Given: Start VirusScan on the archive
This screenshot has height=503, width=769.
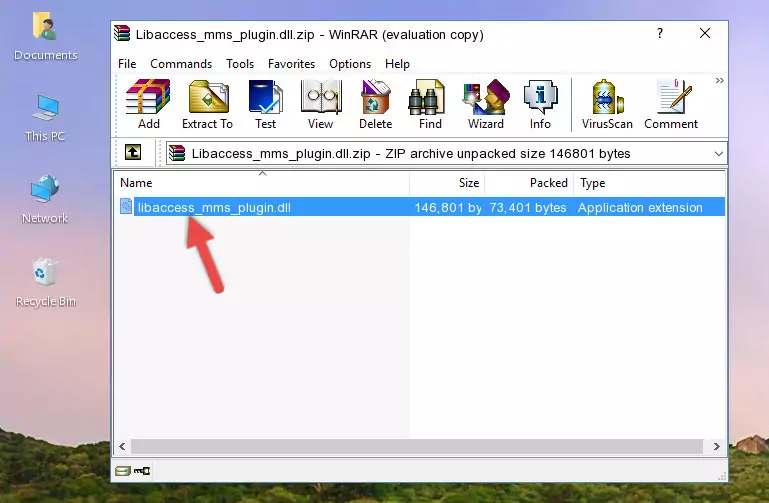Looking at the screenshot, I should pyautogui.click(x=607, y=104).
